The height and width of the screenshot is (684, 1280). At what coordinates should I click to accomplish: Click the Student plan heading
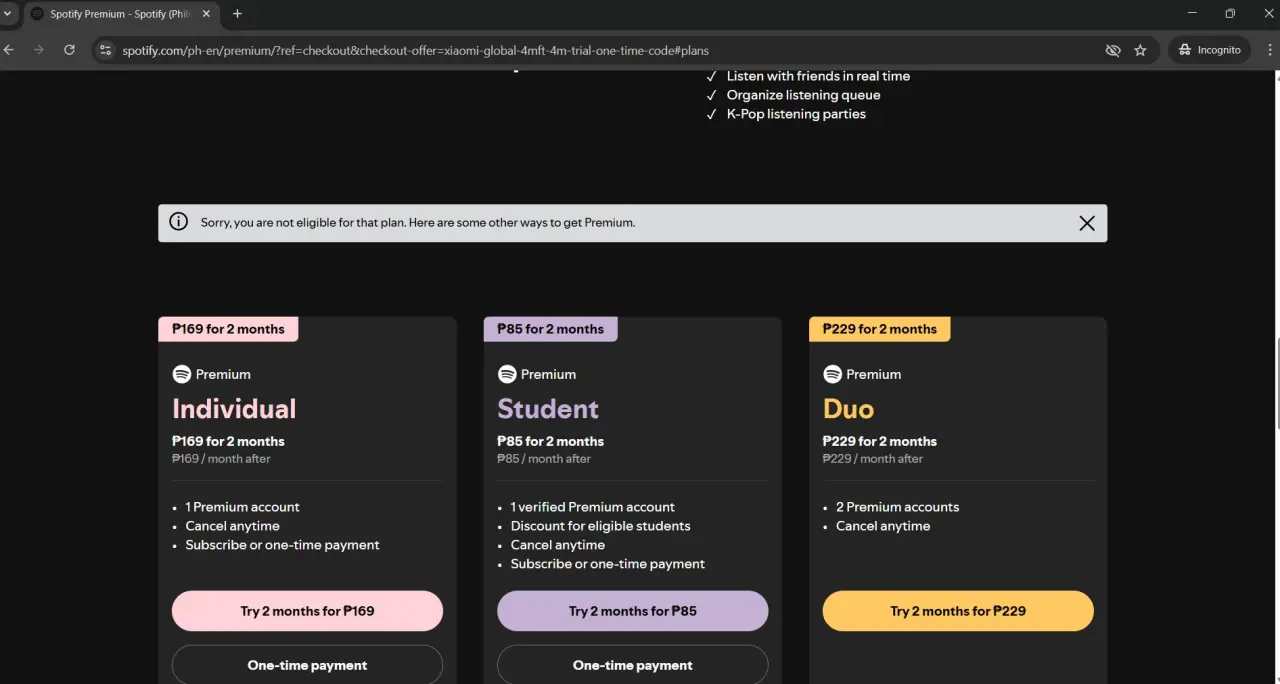pos(548,409)
